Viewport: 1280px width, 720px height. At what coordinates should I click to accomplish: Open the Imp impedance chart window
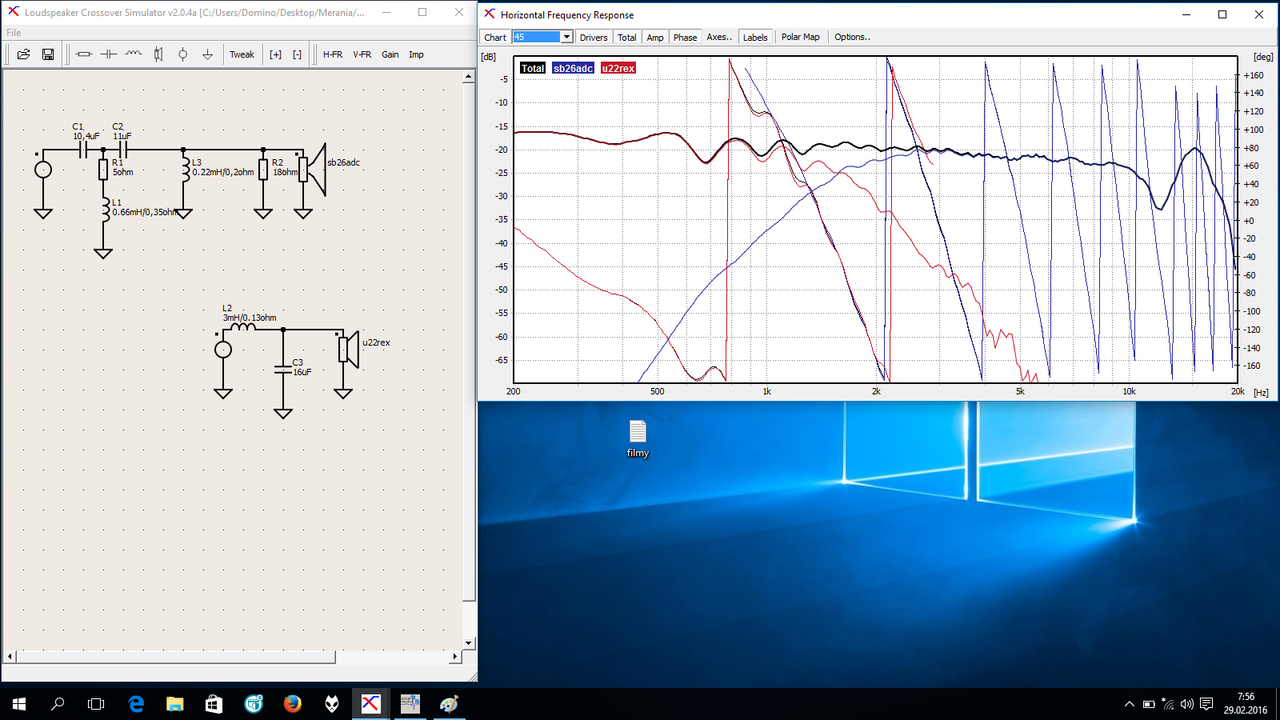pyautogui.click(x=416, y=54)
